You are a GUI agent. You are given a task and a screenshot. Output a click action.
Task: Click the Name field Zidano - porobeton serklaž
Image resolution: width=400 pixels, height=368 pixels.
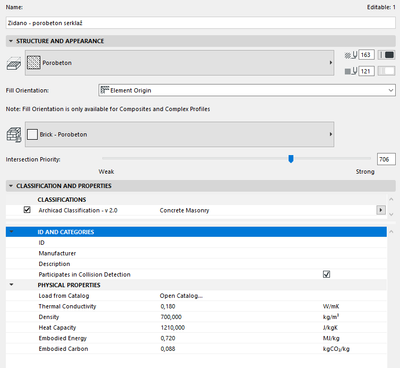[x=201, y=23]
